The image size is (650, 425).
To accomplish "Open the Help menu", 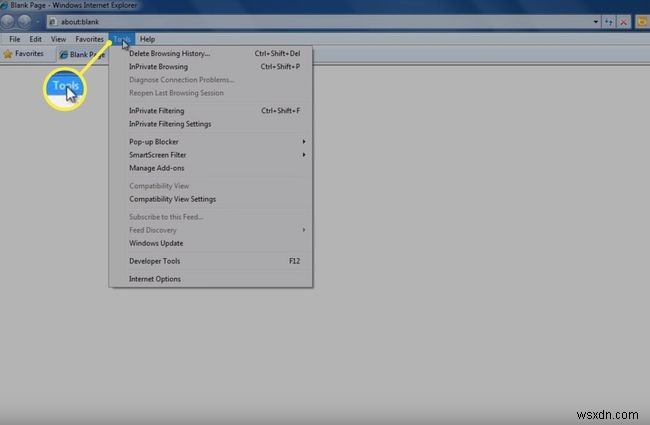I will (147, 39).
